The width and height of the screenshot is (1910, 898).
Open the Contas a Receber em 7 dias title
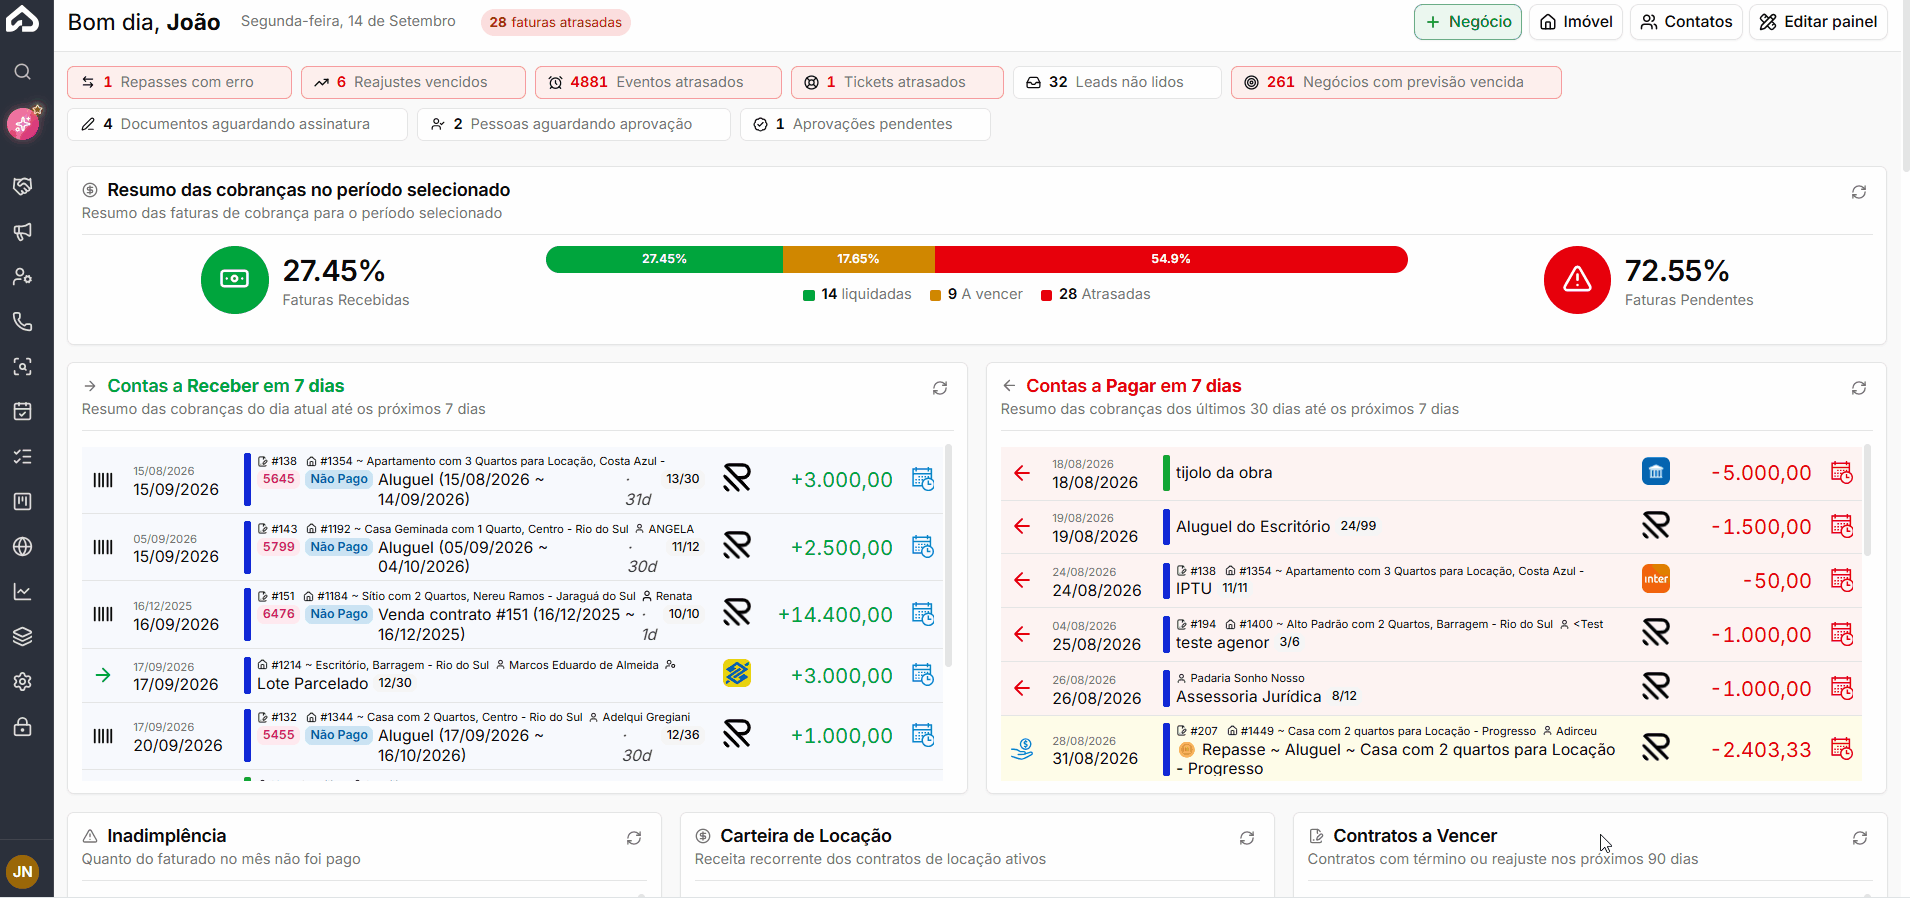pos(226,386)
